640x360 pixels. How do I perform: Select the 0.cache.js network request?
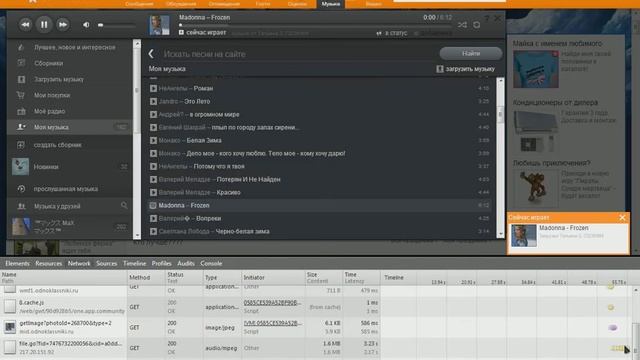(x=63, y=307)
